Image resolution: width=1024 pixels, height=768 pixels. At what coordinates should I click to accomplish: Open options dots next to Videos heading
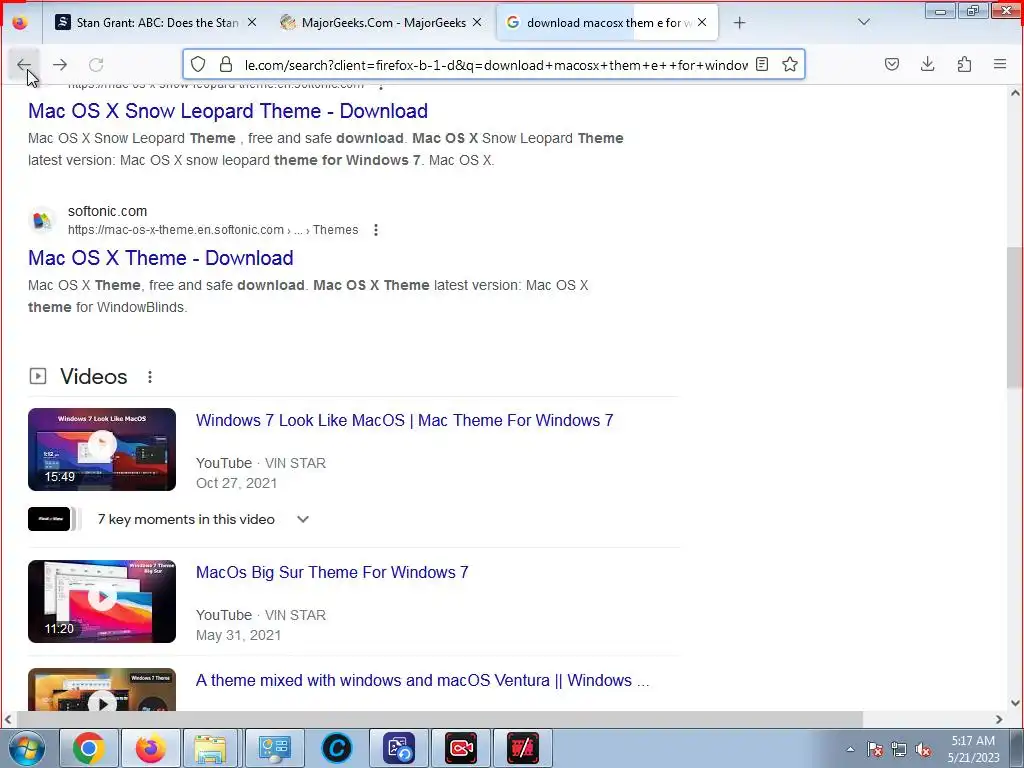click(x=150, y=377)
